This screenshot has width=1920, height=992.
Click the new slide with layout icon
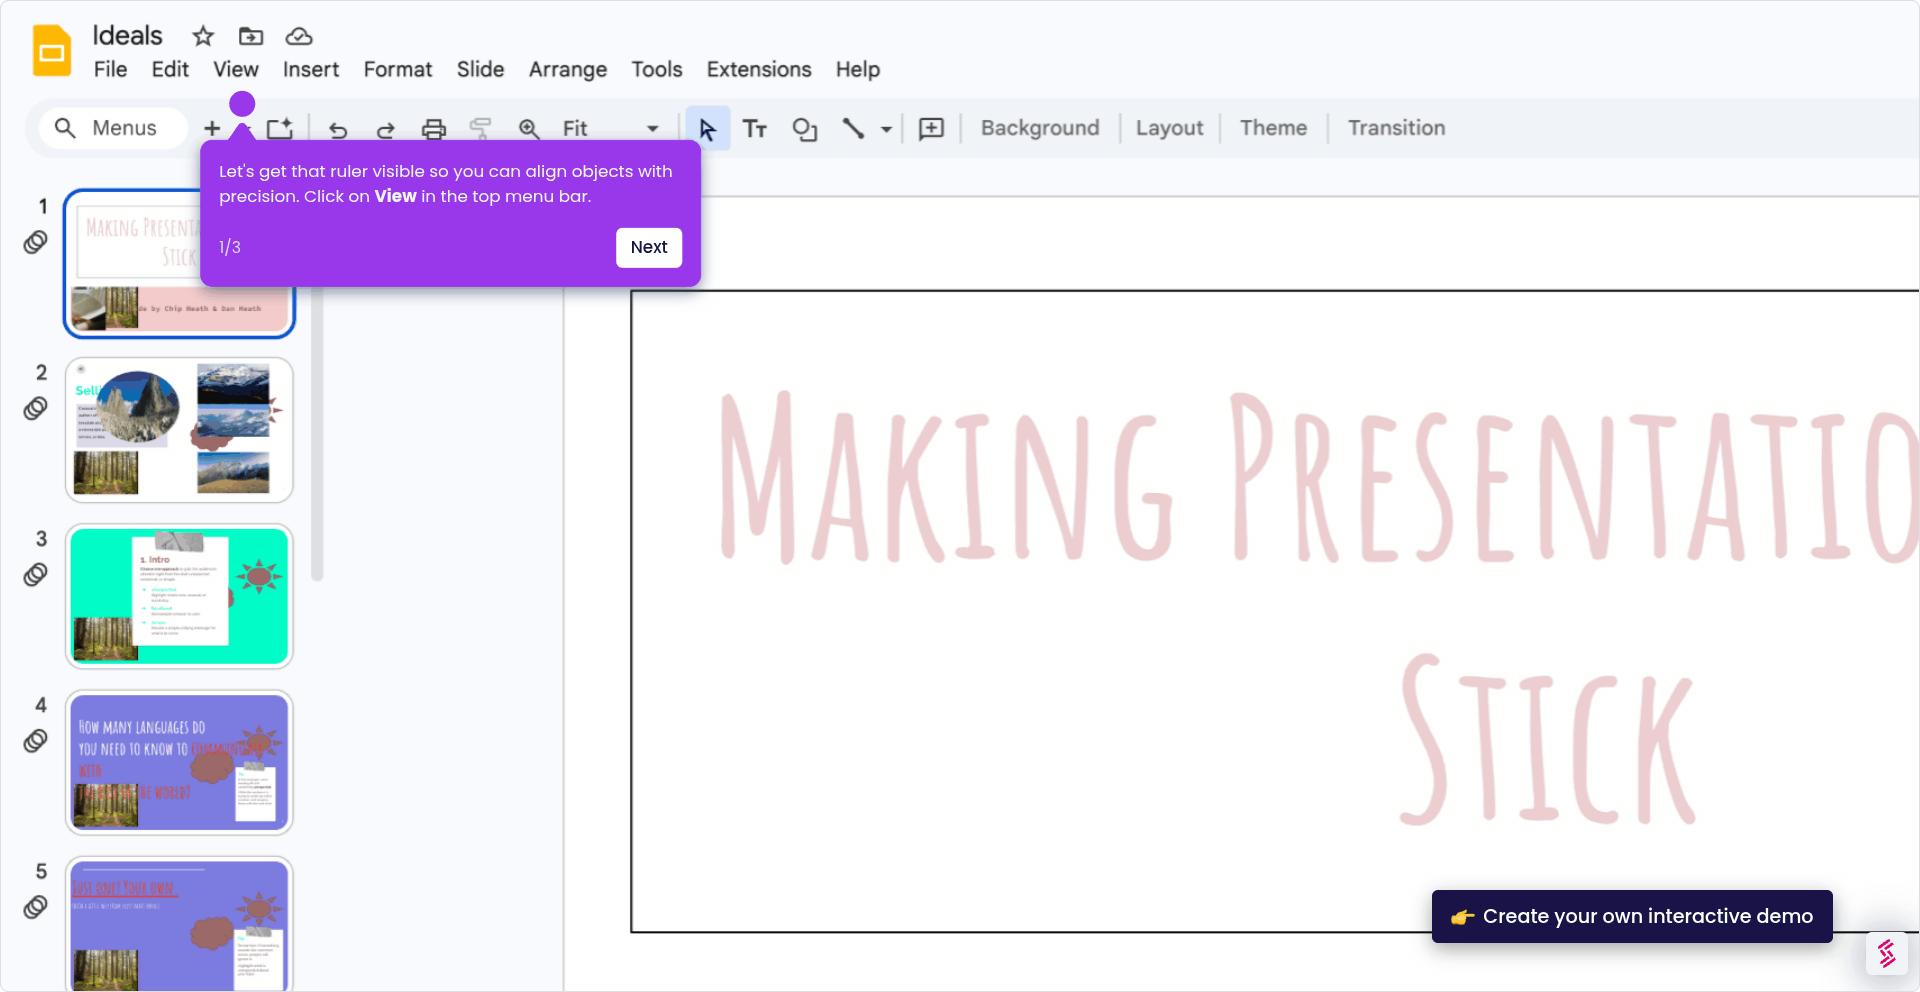point(280,128)
